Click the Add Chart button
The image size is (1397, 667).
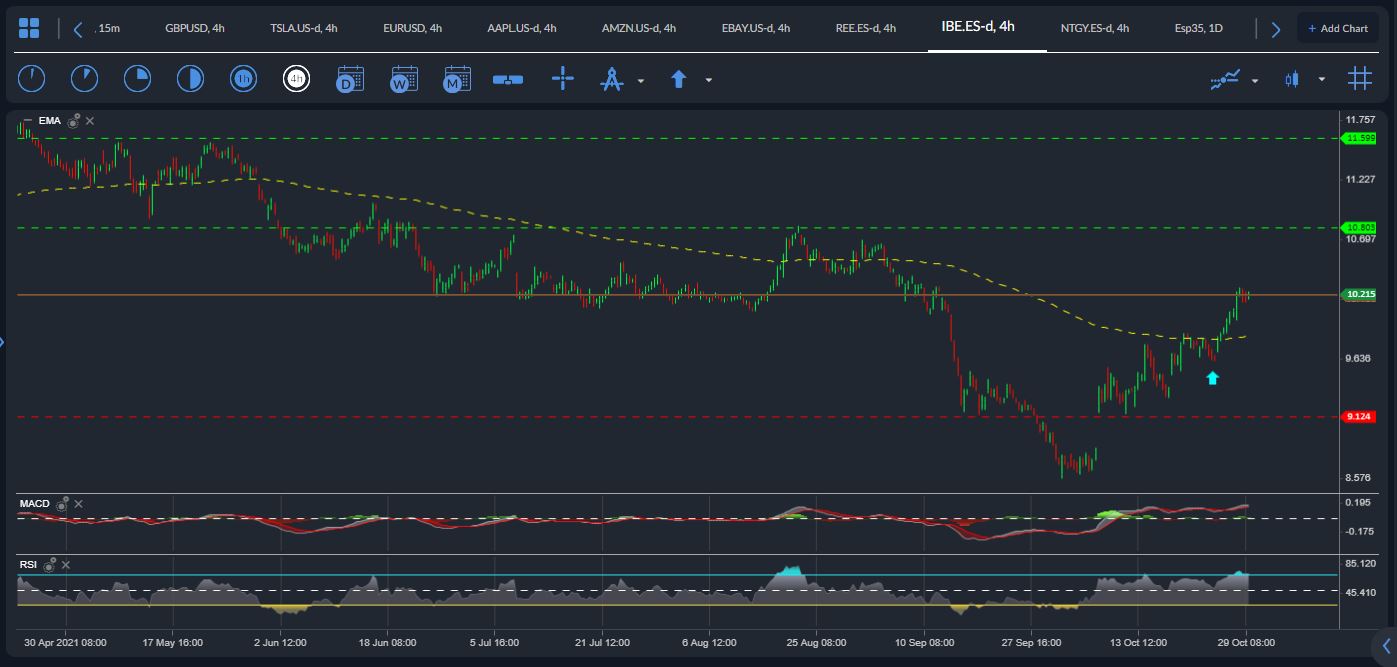tap(1338, 28)
